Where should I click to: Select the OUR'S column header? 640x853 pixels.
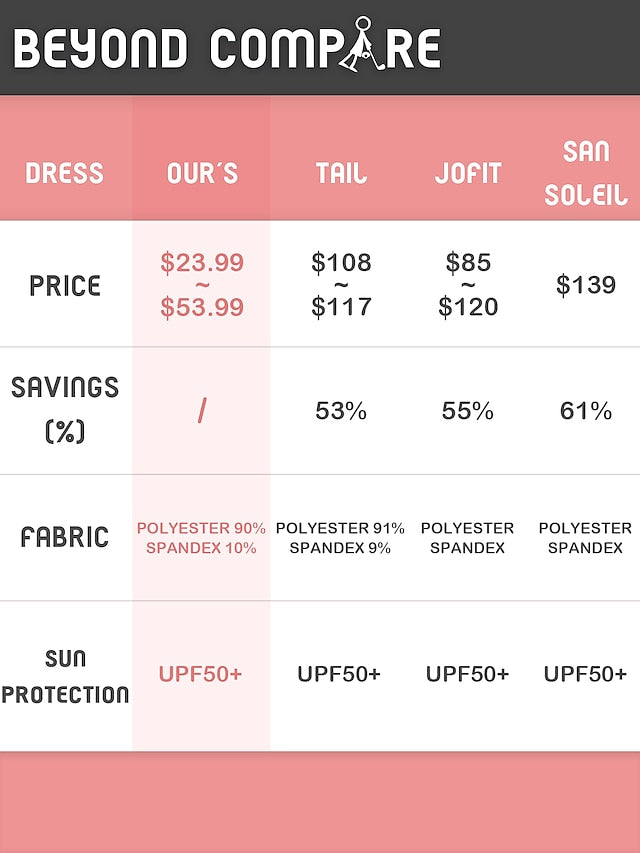coord(202,173)
